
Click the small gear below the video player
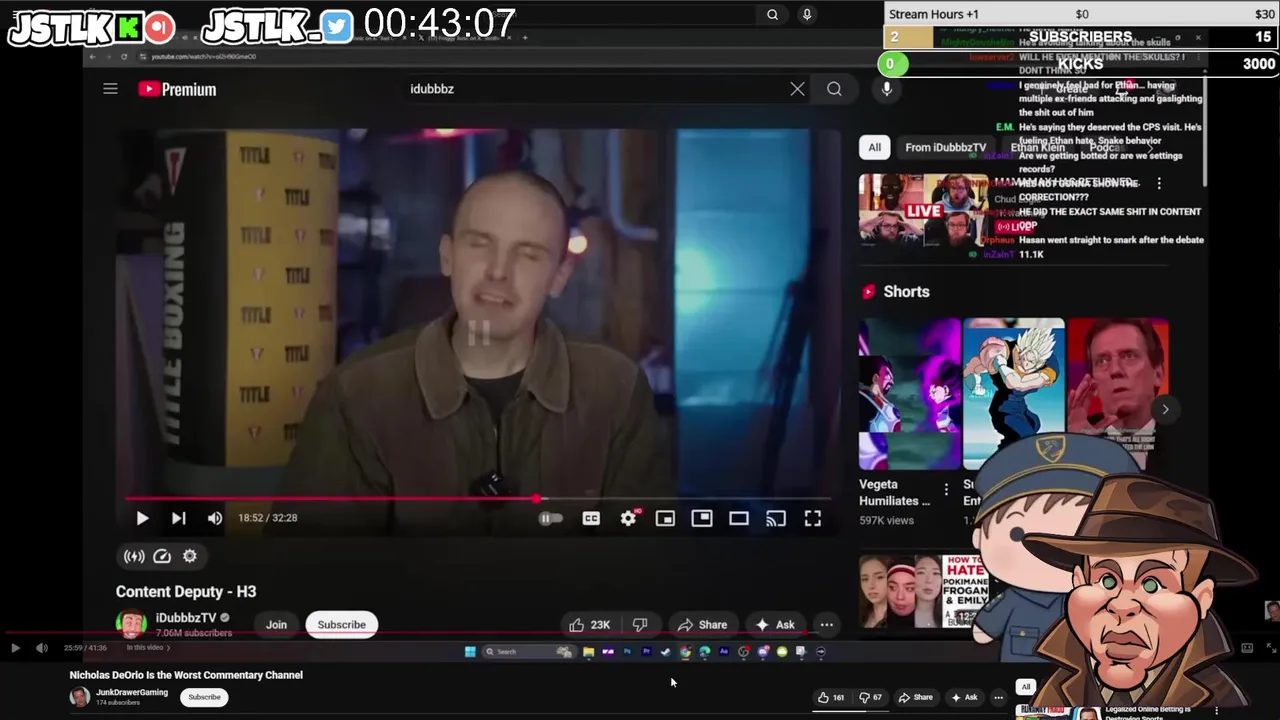[x=190, y=556]
